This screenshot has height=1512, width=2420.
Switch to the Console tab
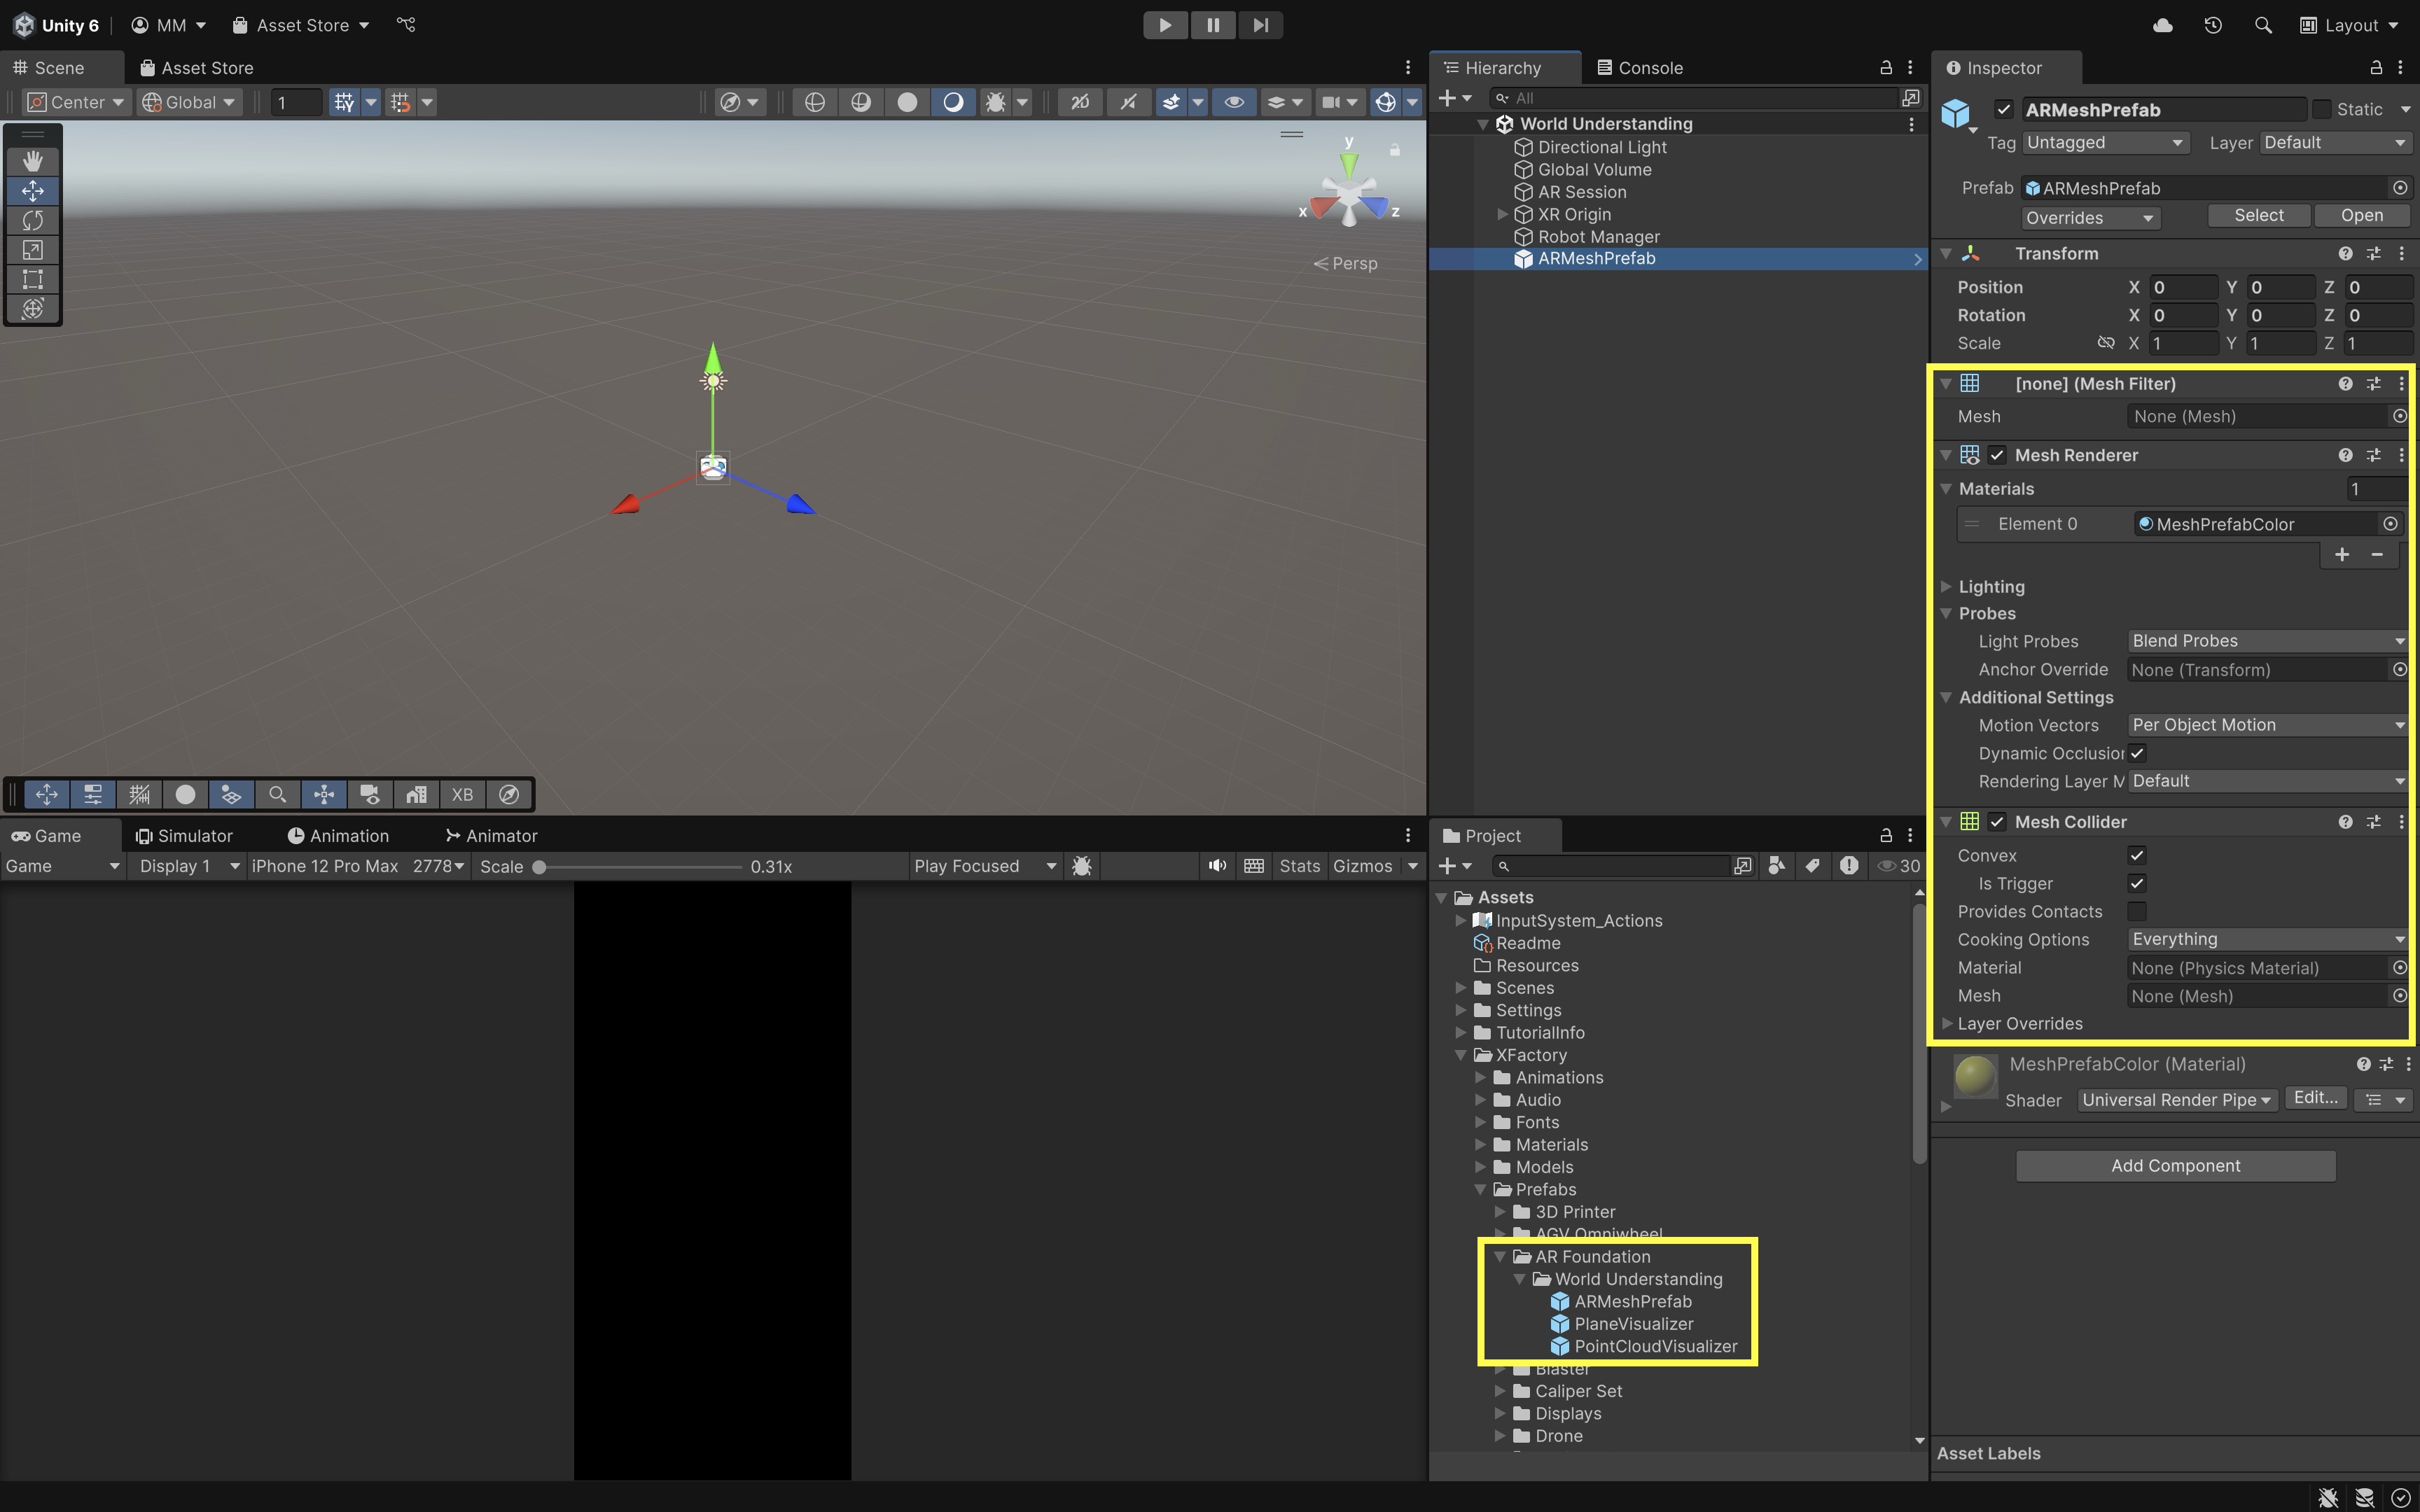1640,68
